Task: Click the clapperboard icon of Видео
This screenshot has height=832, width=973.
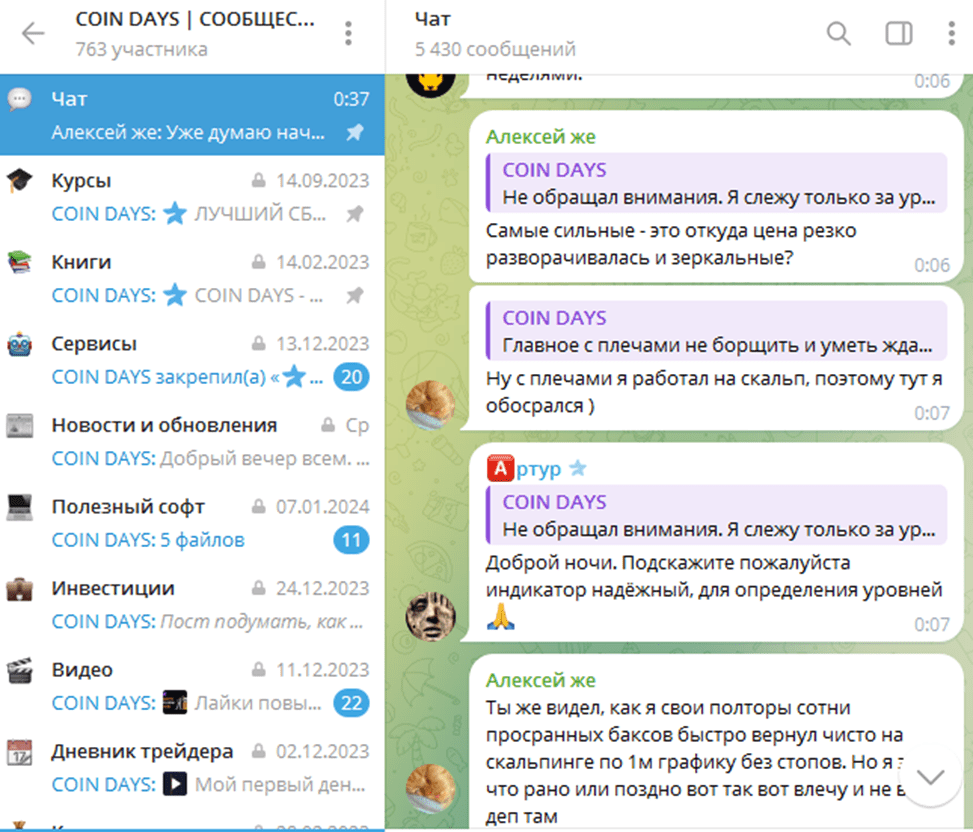Action: pyautogui.click(x=19, y=670)
